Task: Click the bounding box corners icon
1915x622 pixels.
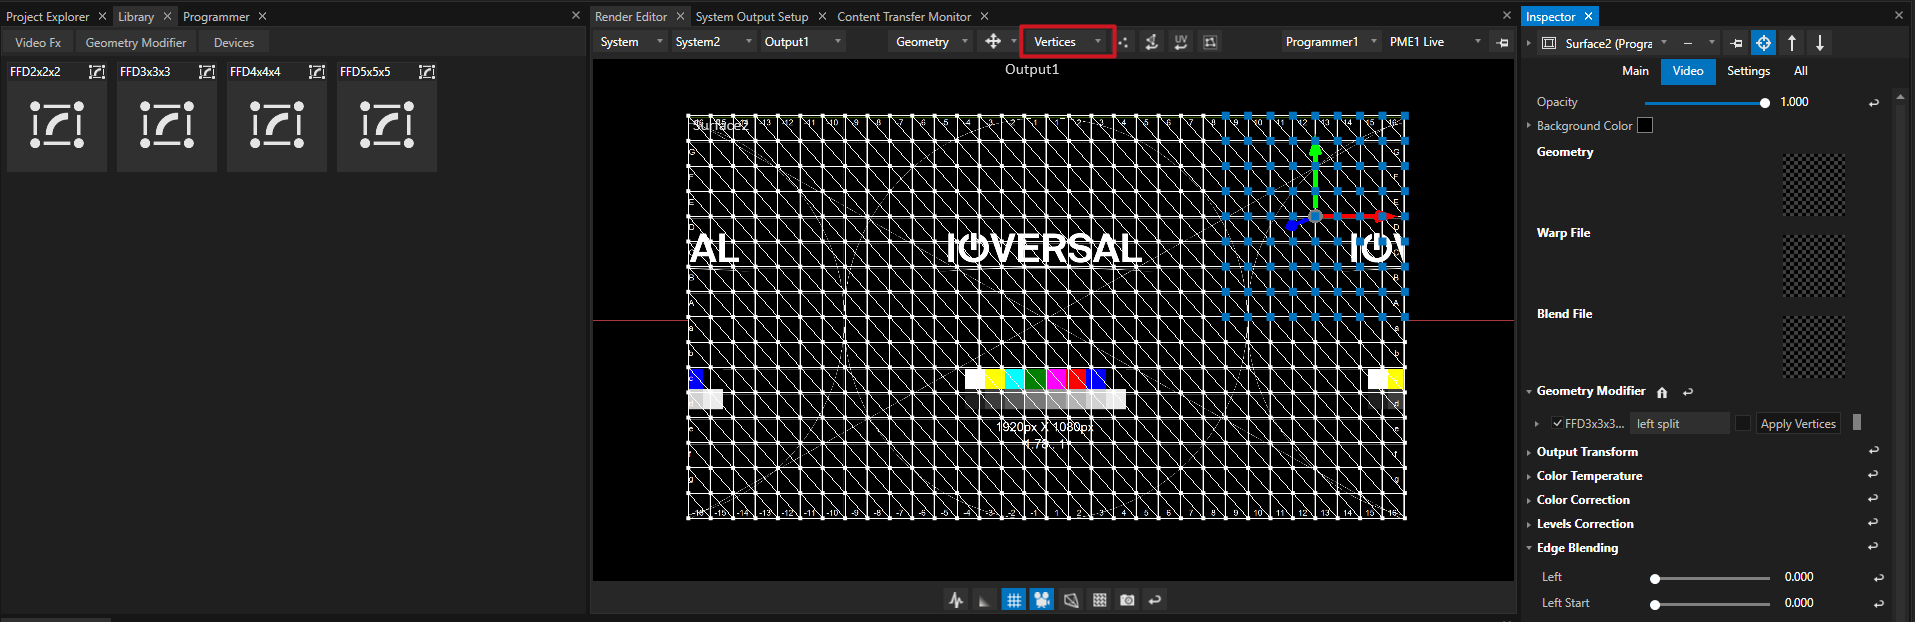Action: point(1210,42)
